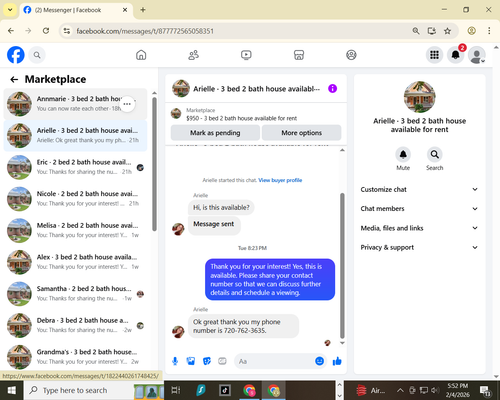Screen dimensions: 500x400
Task: Open the three-dot options on Annmarie chat
Action: click(x=127, y=104)
